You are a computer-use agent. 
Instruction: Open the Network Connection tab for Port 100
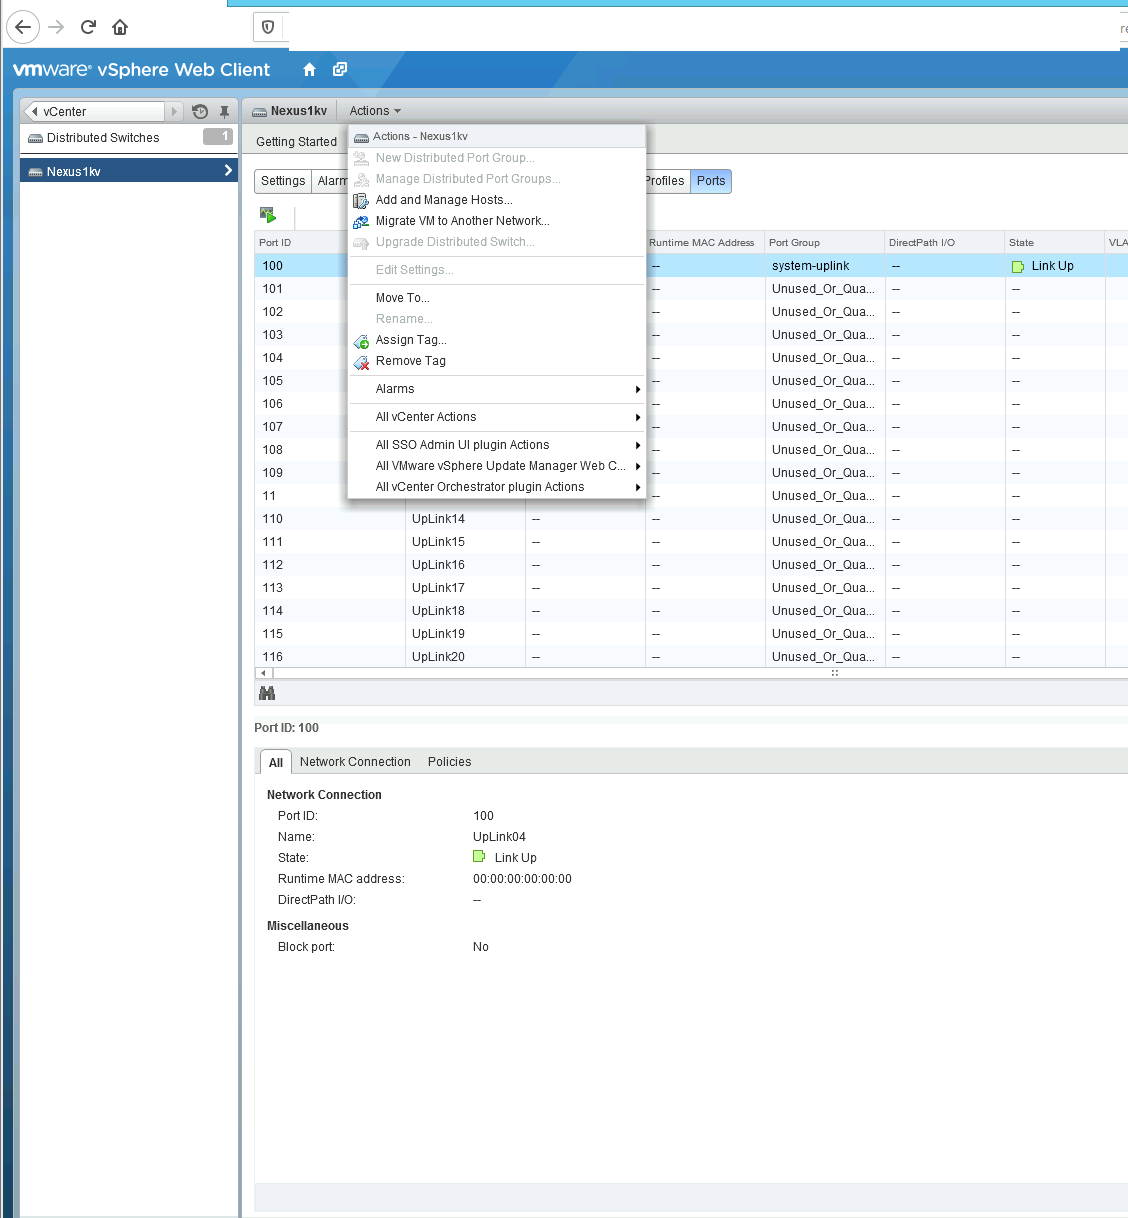coord(355,761)
